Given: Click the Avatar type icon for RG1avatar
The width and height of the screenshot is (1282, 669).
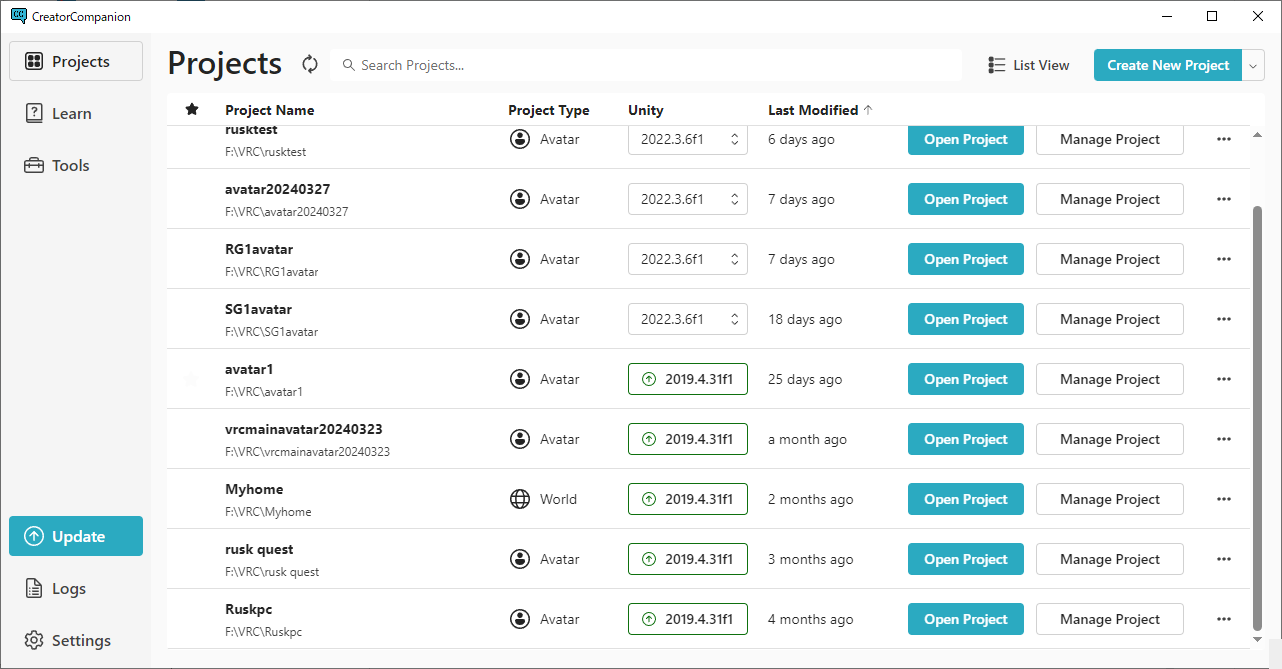Looking at the screenshot, I should coord(520,259).
